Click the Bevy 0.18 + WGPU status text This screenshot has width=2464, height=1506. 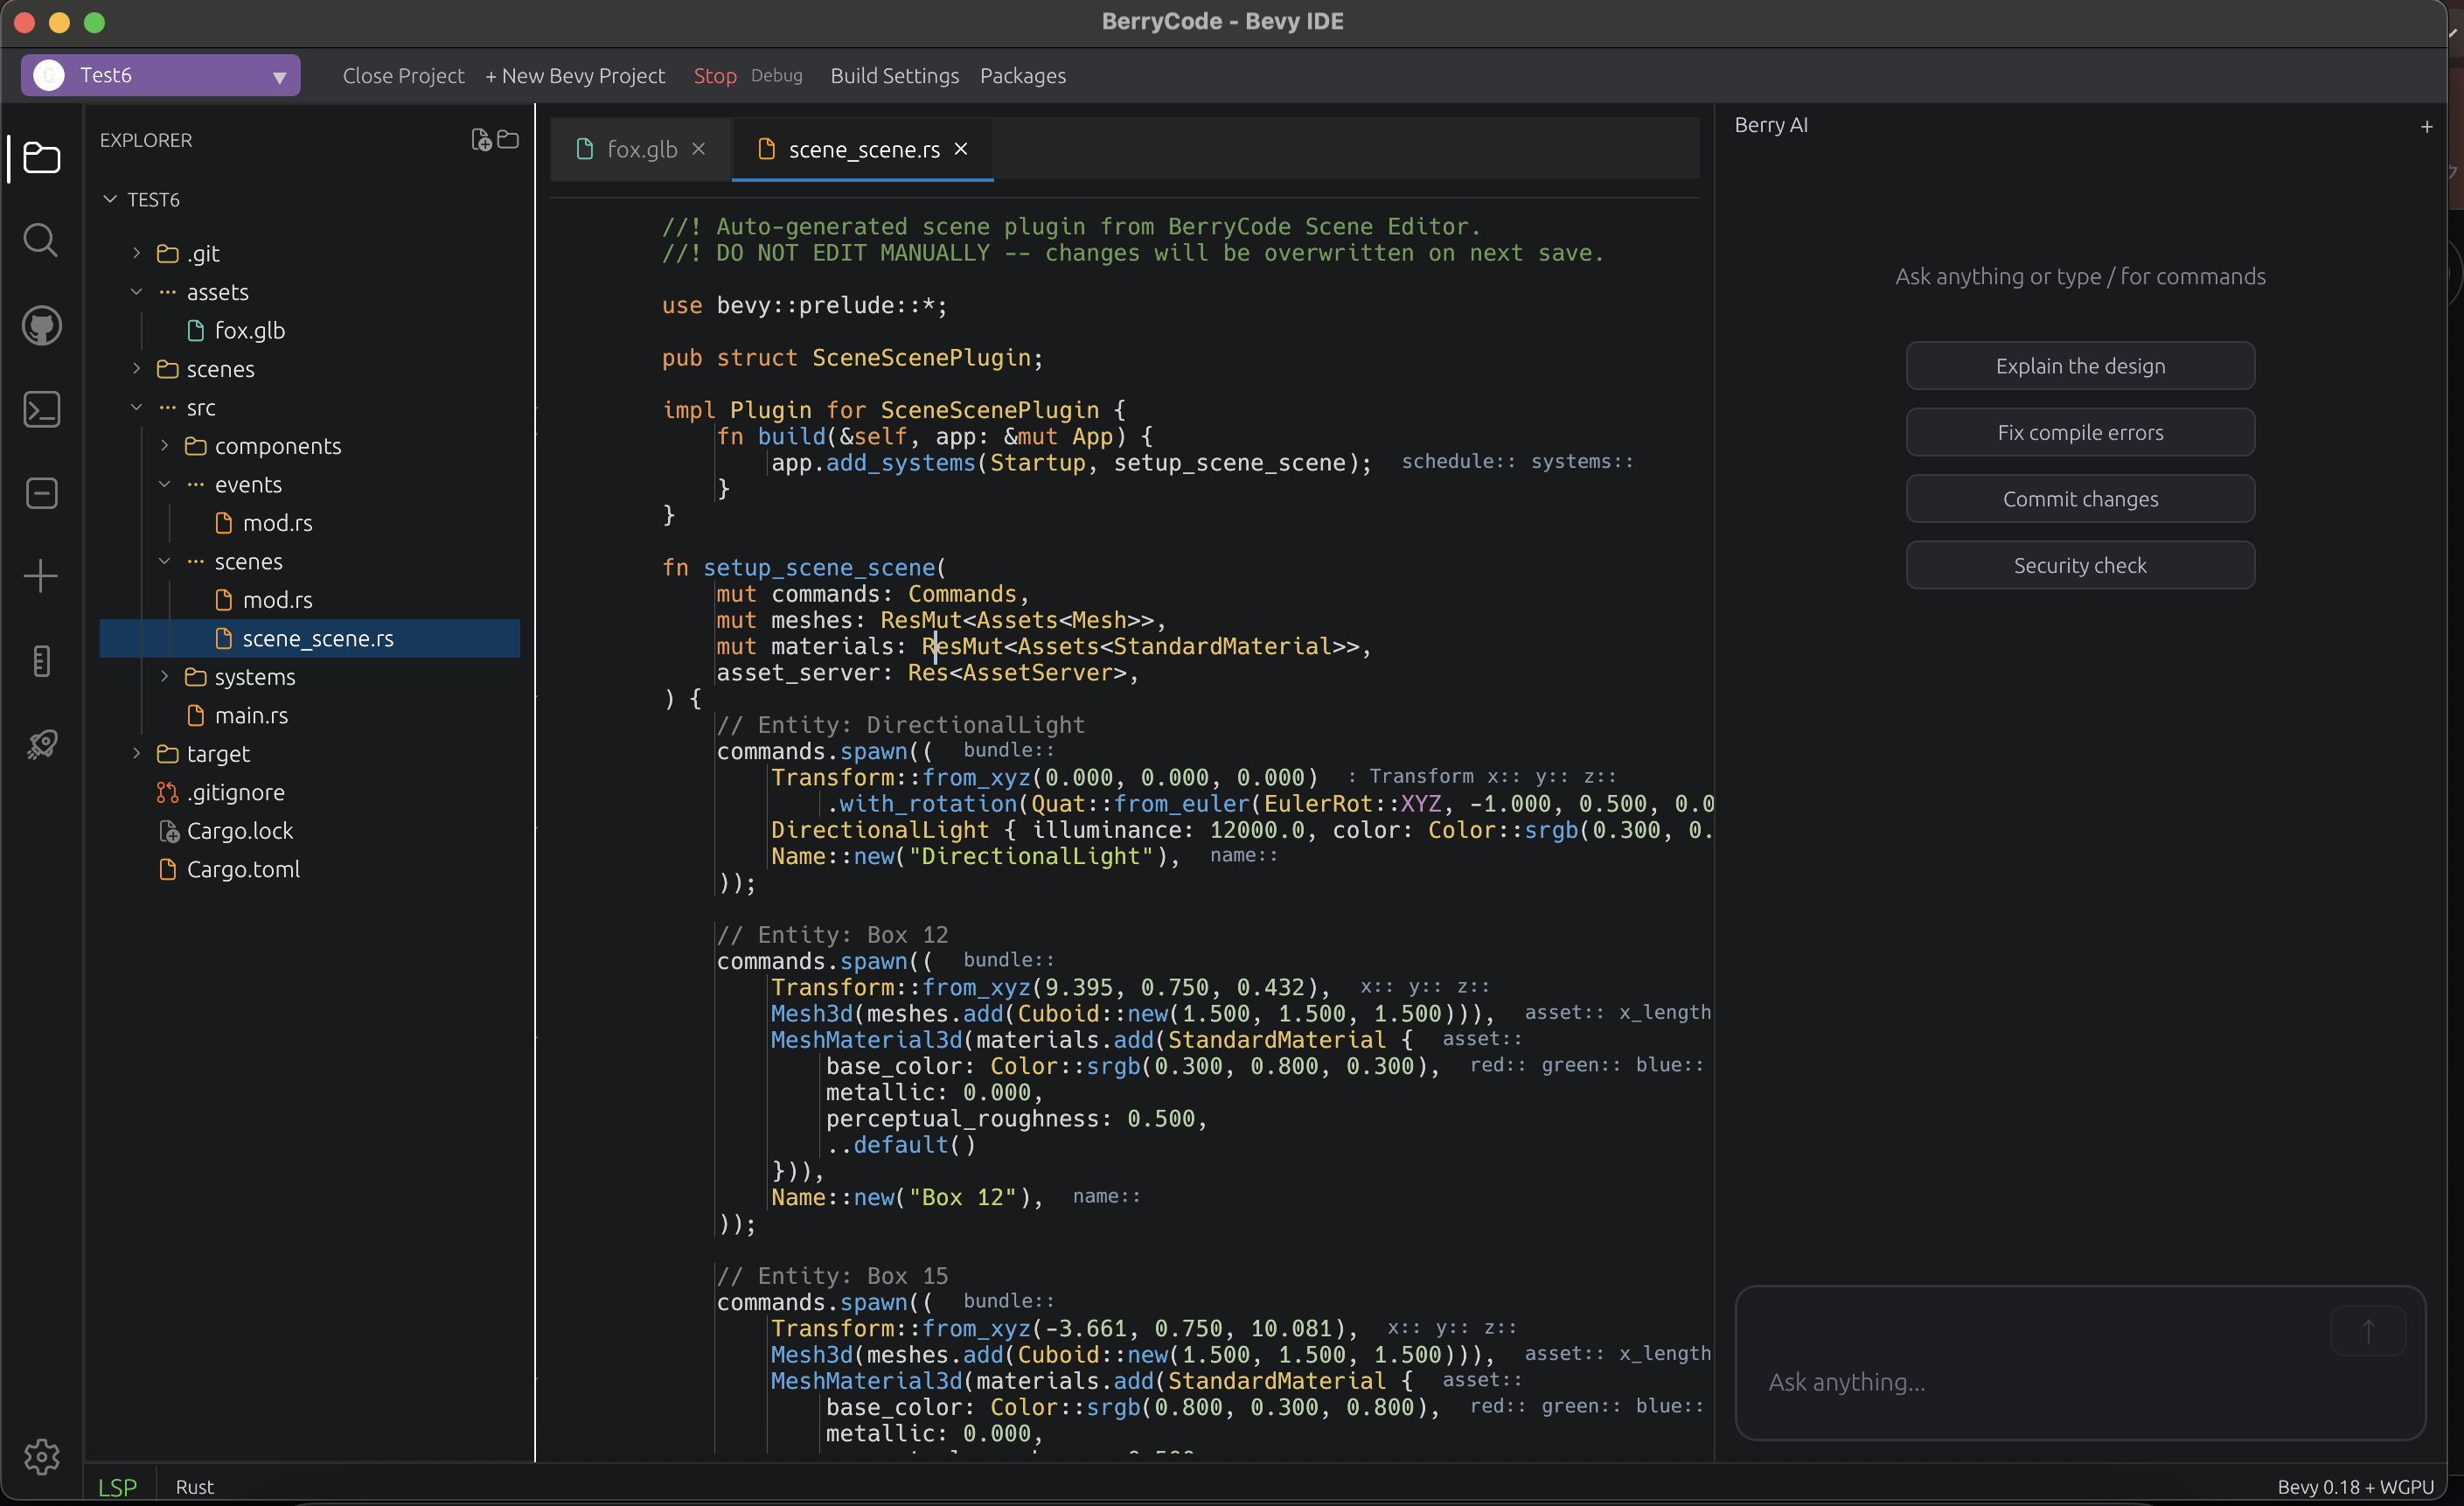click(x=2355, y=1487)
